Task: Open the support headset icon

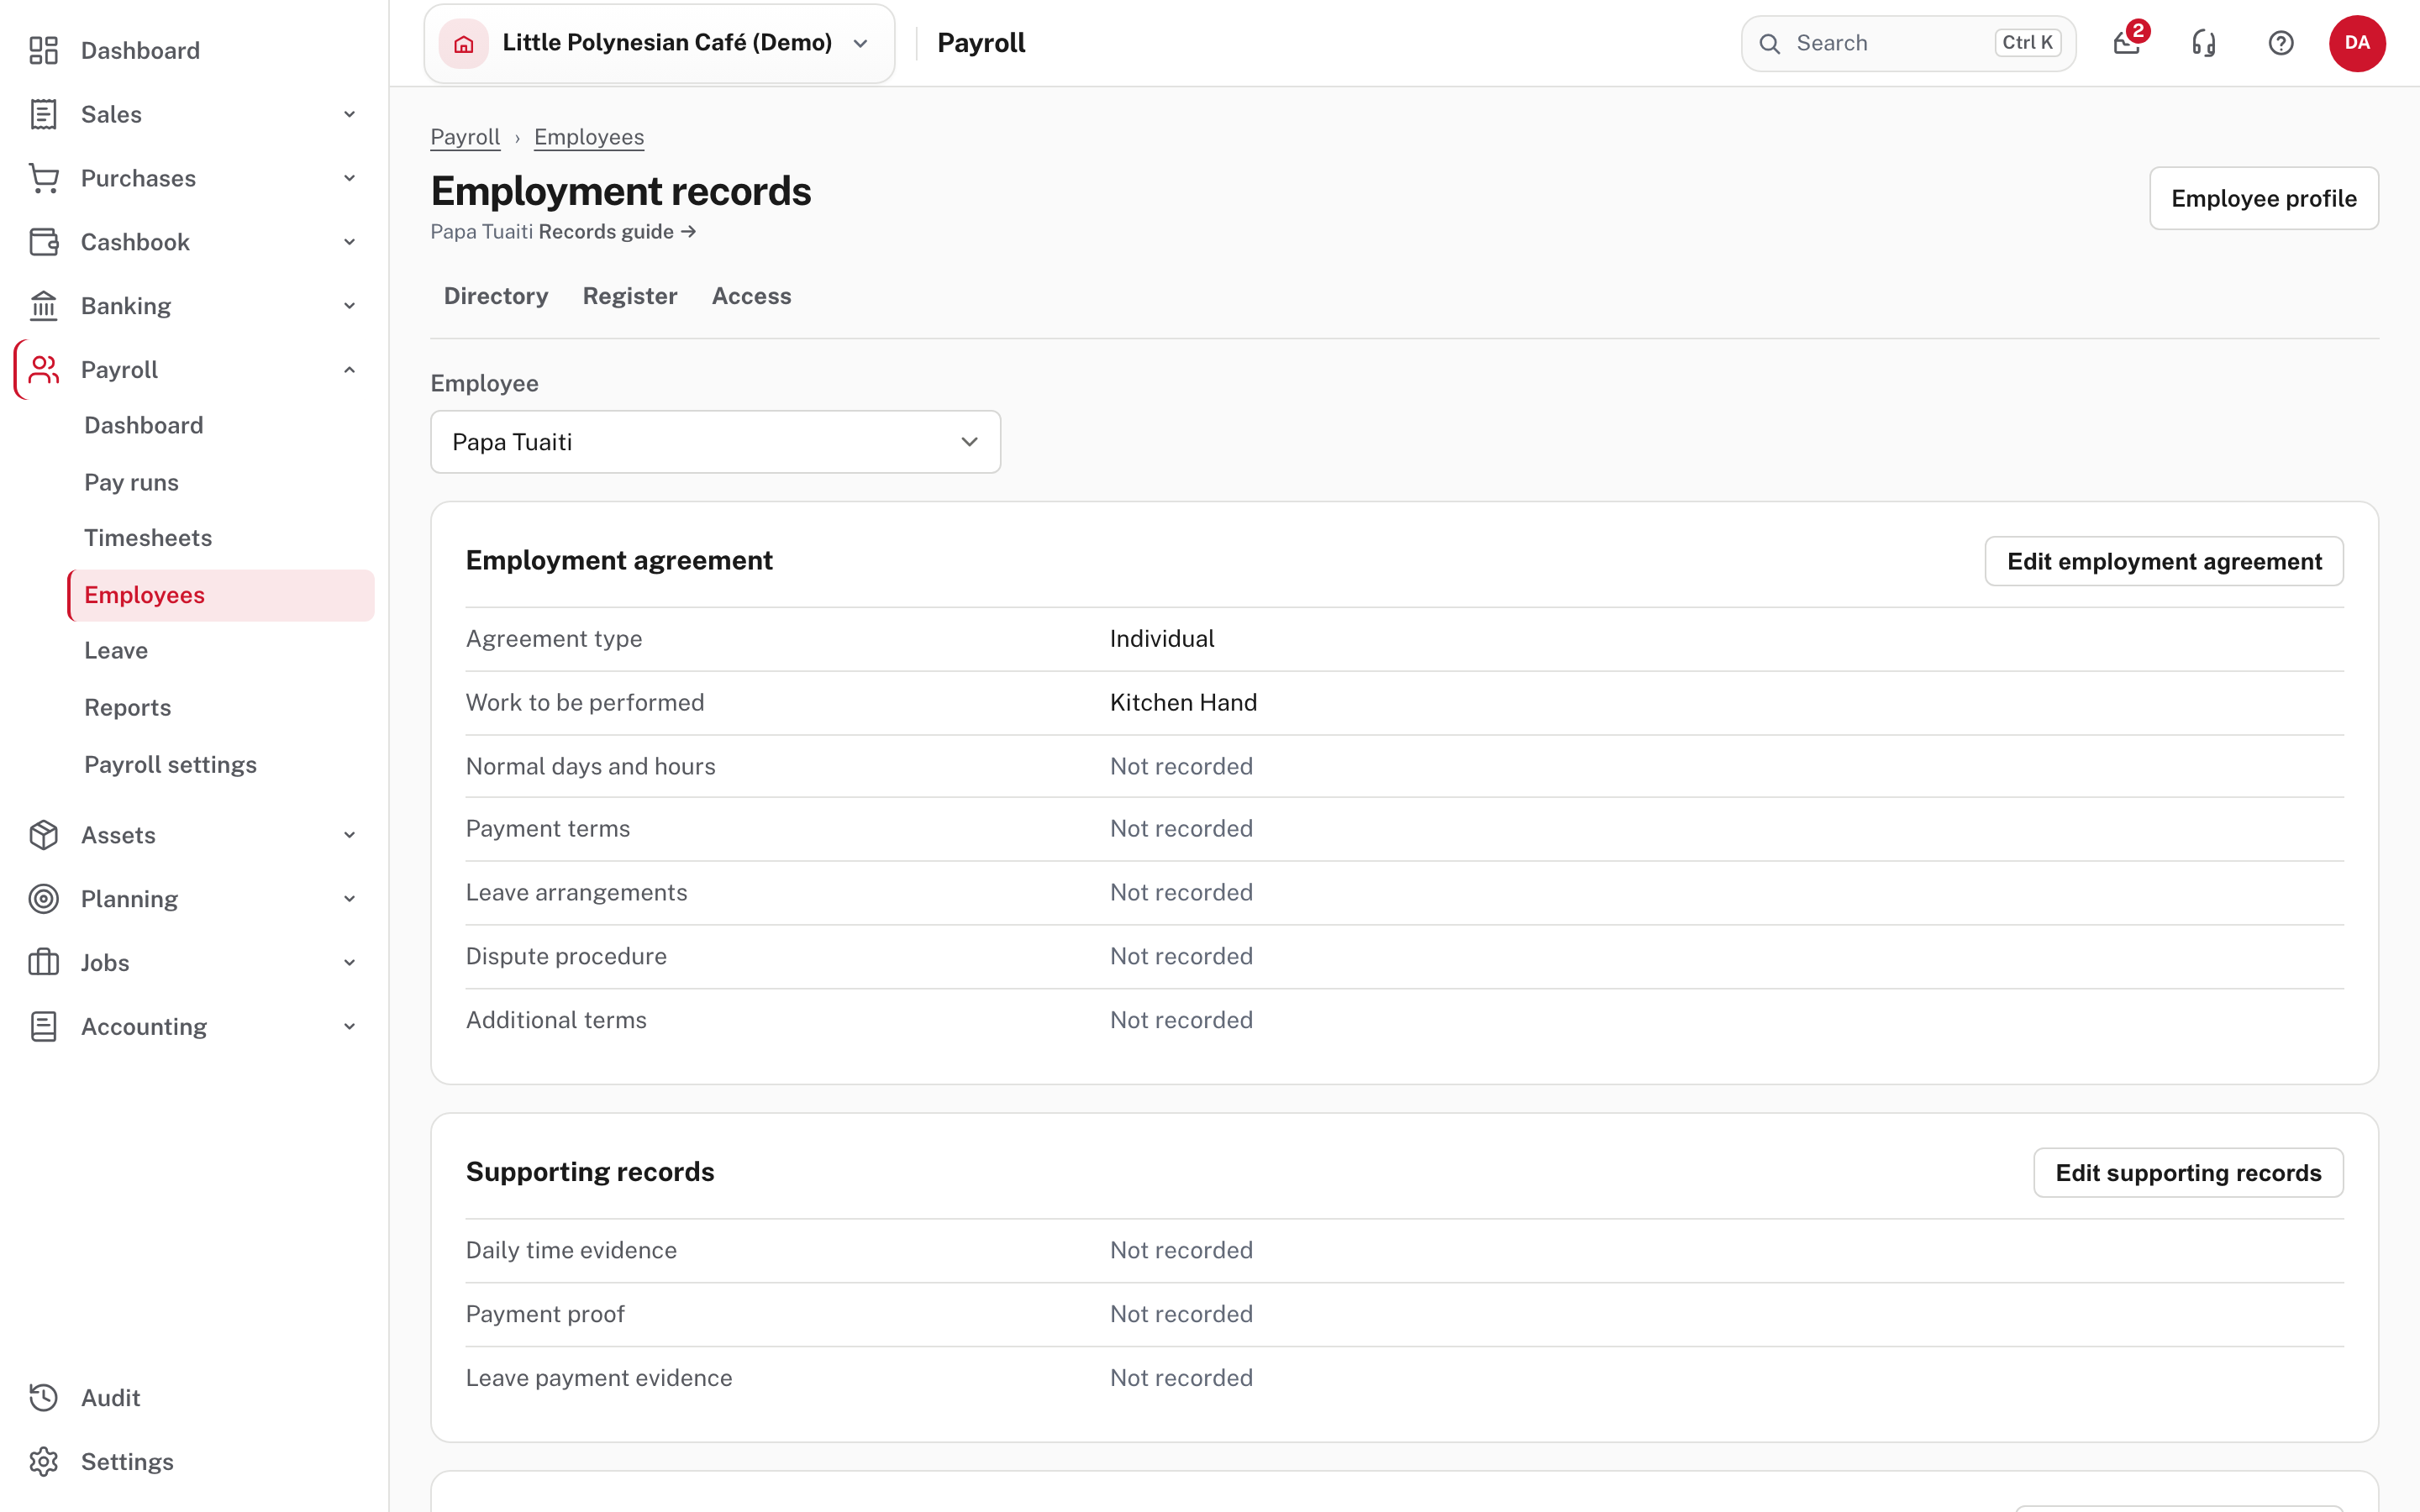Action: 2204,43
